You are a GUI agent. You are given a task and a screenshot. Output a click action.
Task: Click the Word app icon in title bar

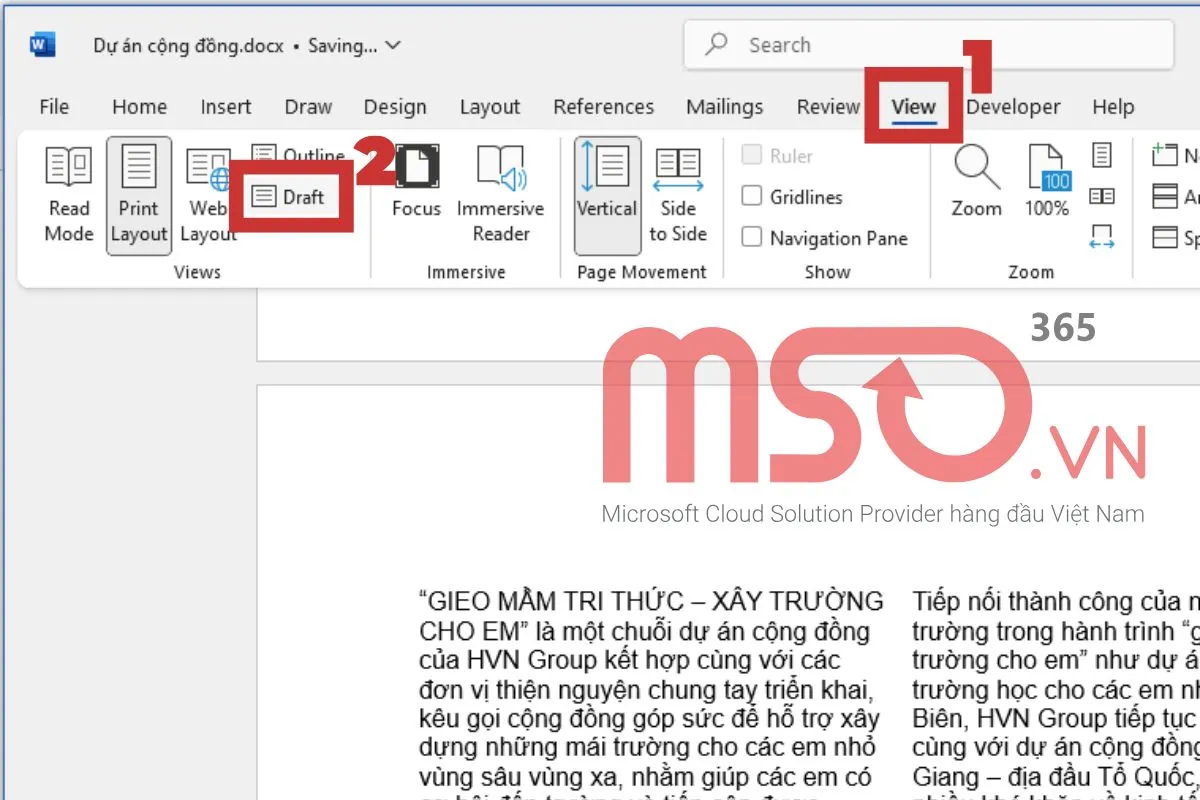(43, 45)
